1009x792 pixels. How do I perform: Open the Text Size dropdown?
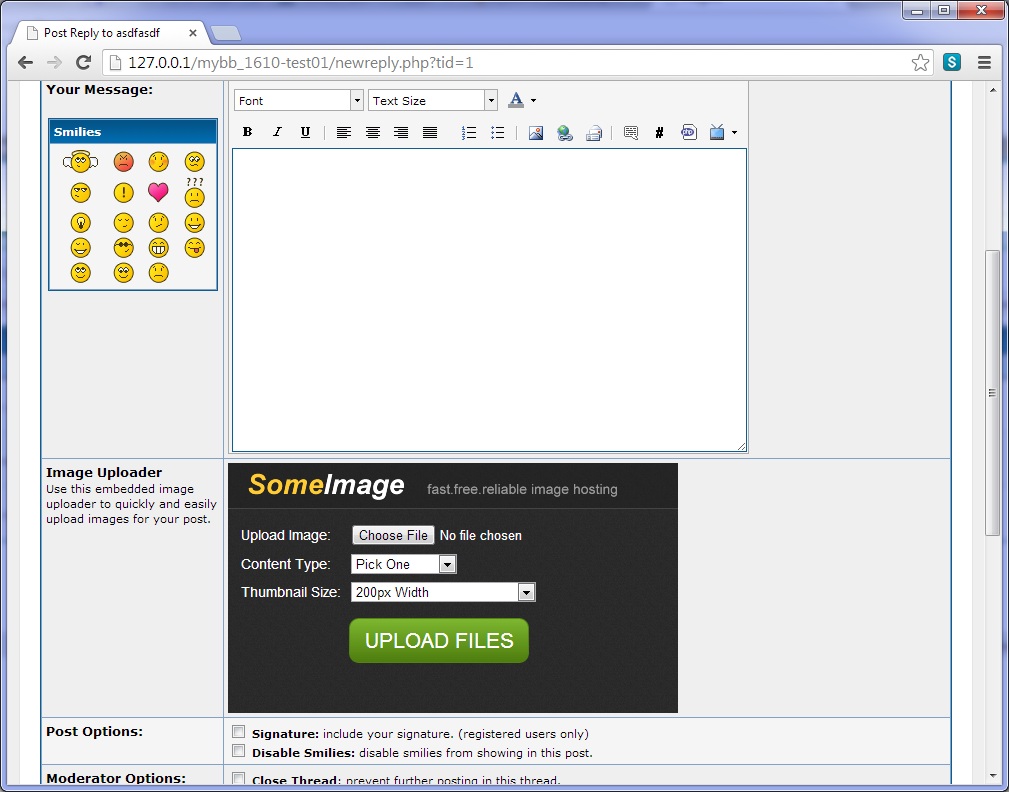pos(432,100)
